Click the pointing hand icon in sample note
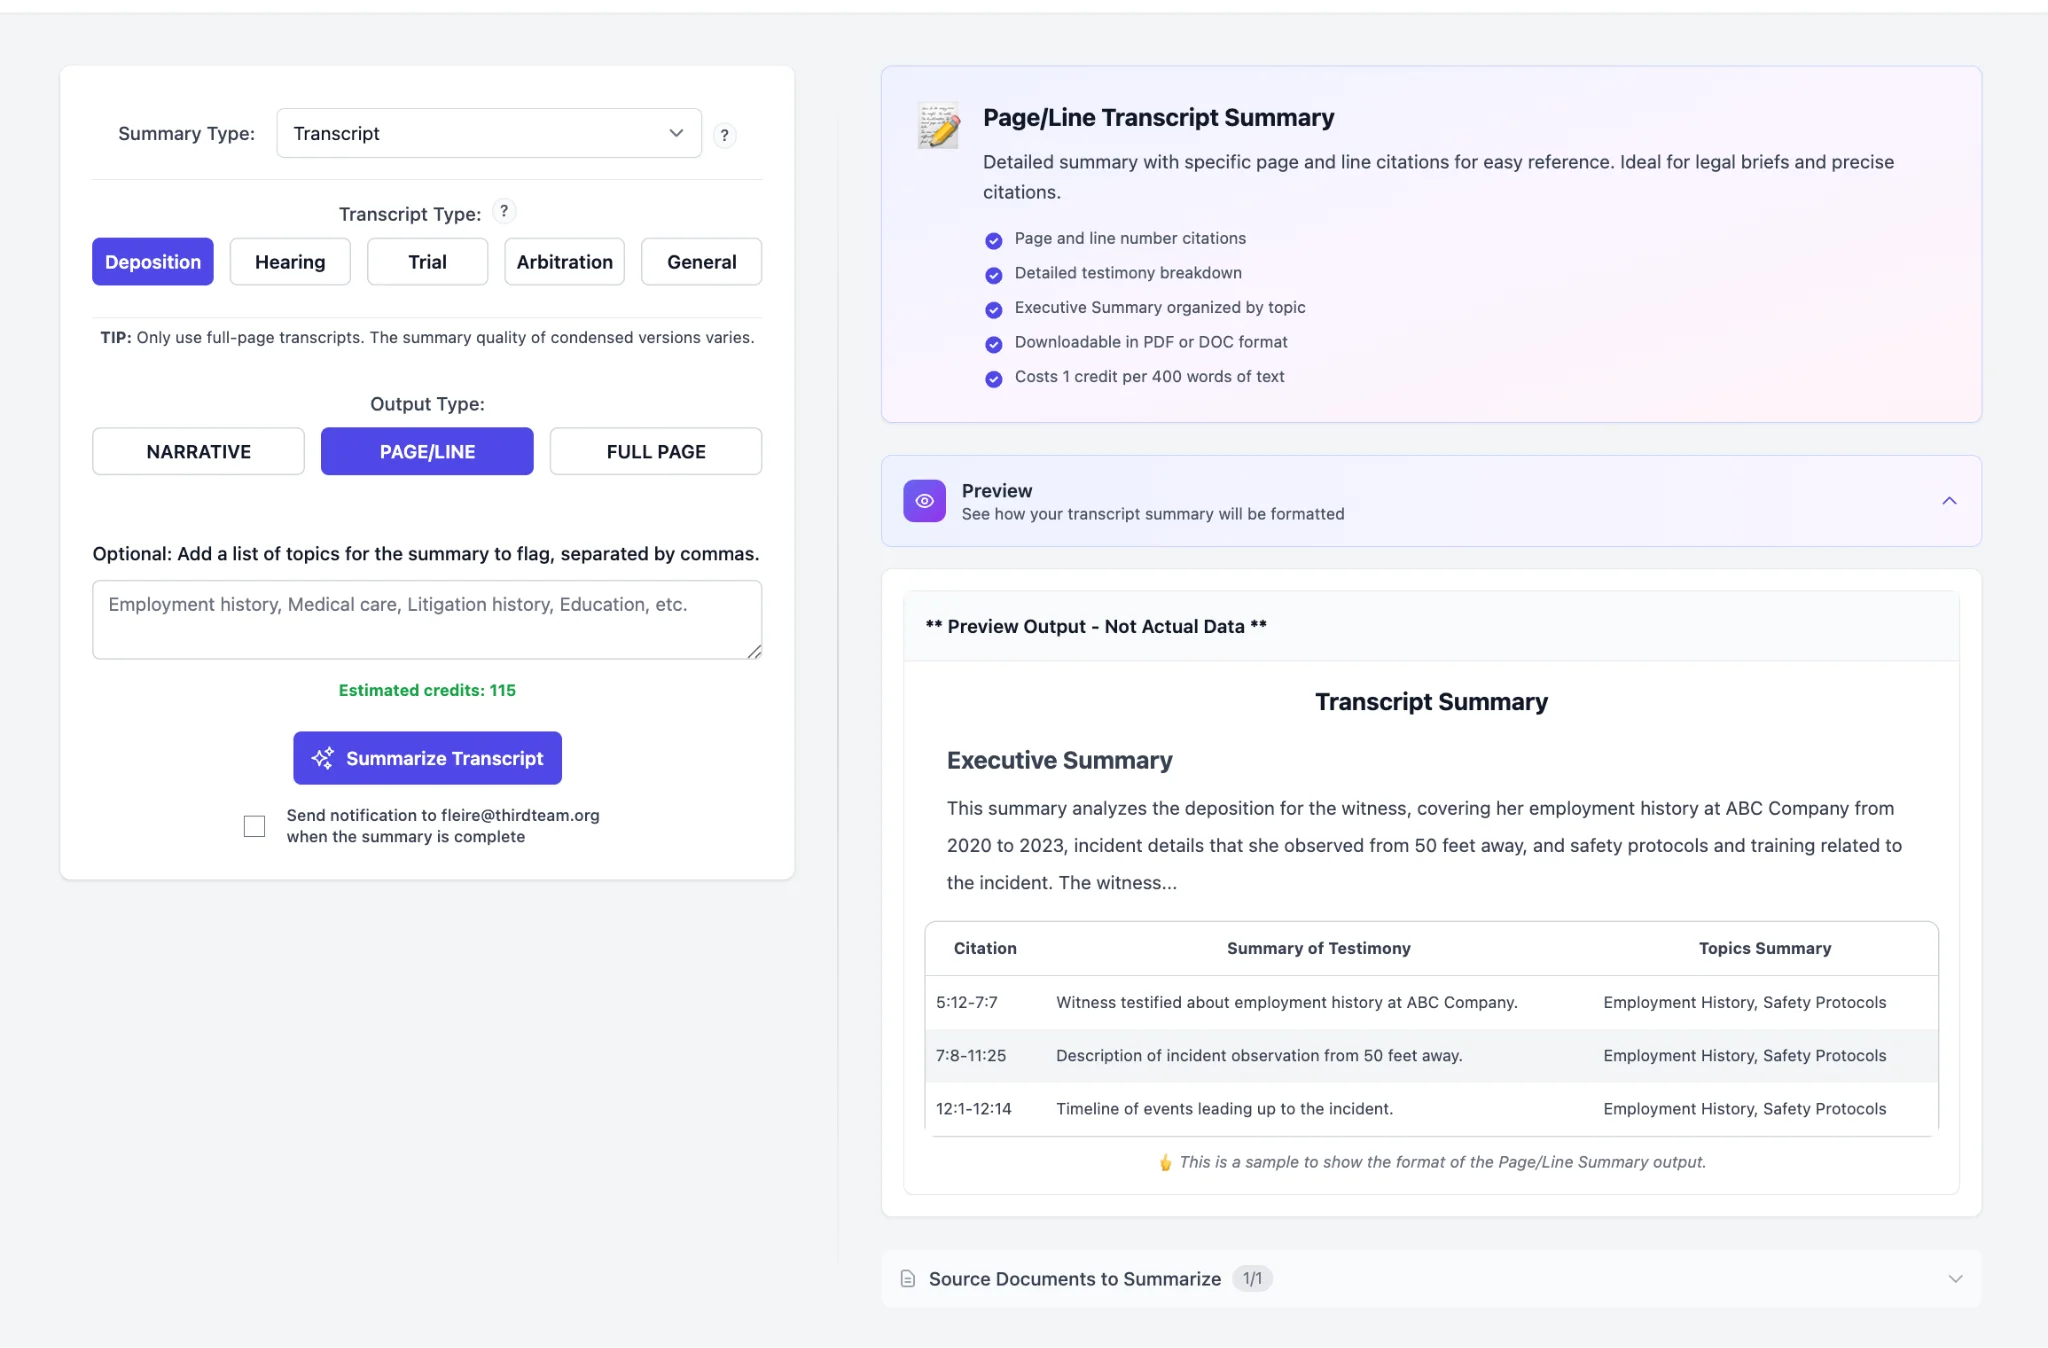Screen dimensions: 2048x1348 [1165, 1163]
